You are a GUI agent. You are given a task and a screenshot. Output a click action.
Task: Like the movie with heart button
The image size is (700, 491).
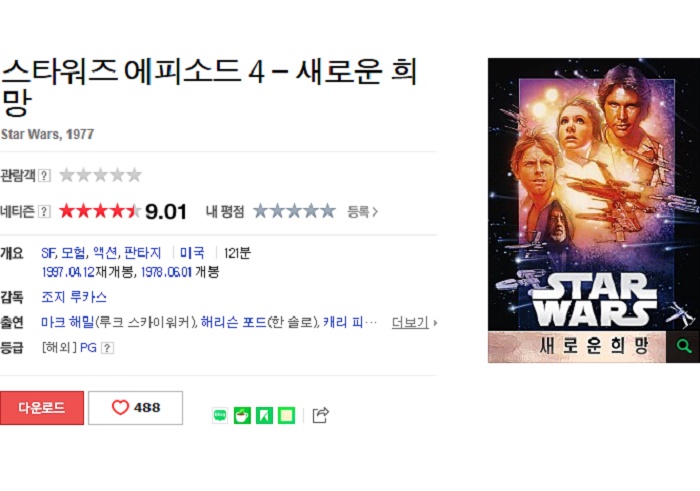click(x=135, y=408)
